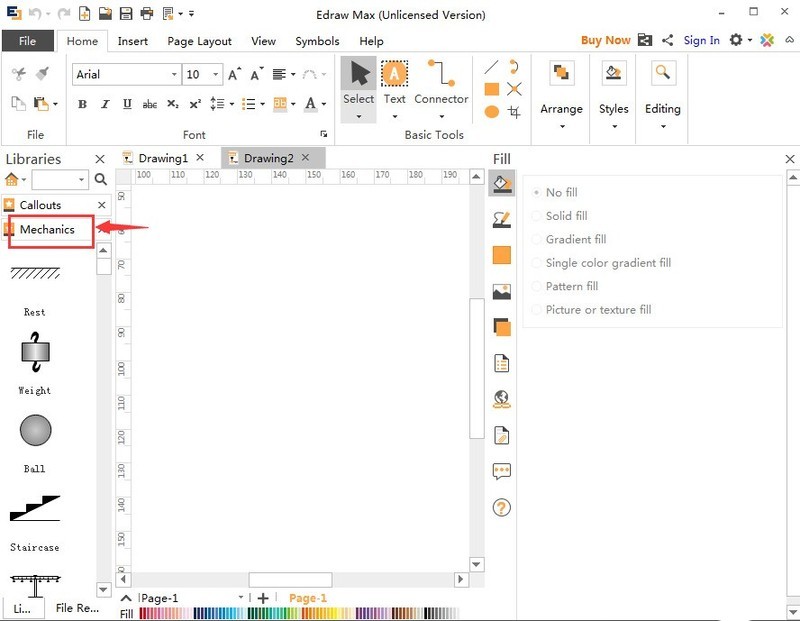Click the copy icon

tap(18, 104)
